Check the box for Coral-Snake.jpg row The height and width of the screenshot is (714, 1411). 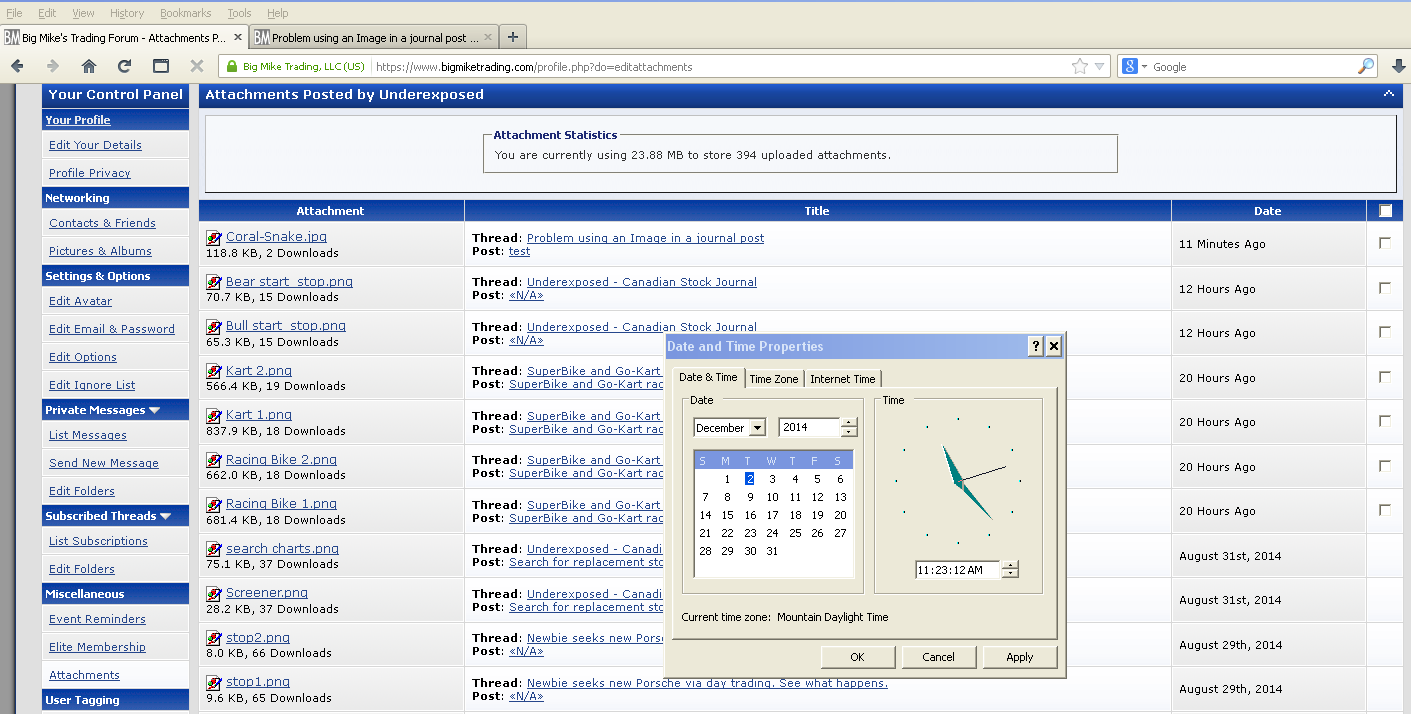pyautogui.click(x=1385, y=243)
